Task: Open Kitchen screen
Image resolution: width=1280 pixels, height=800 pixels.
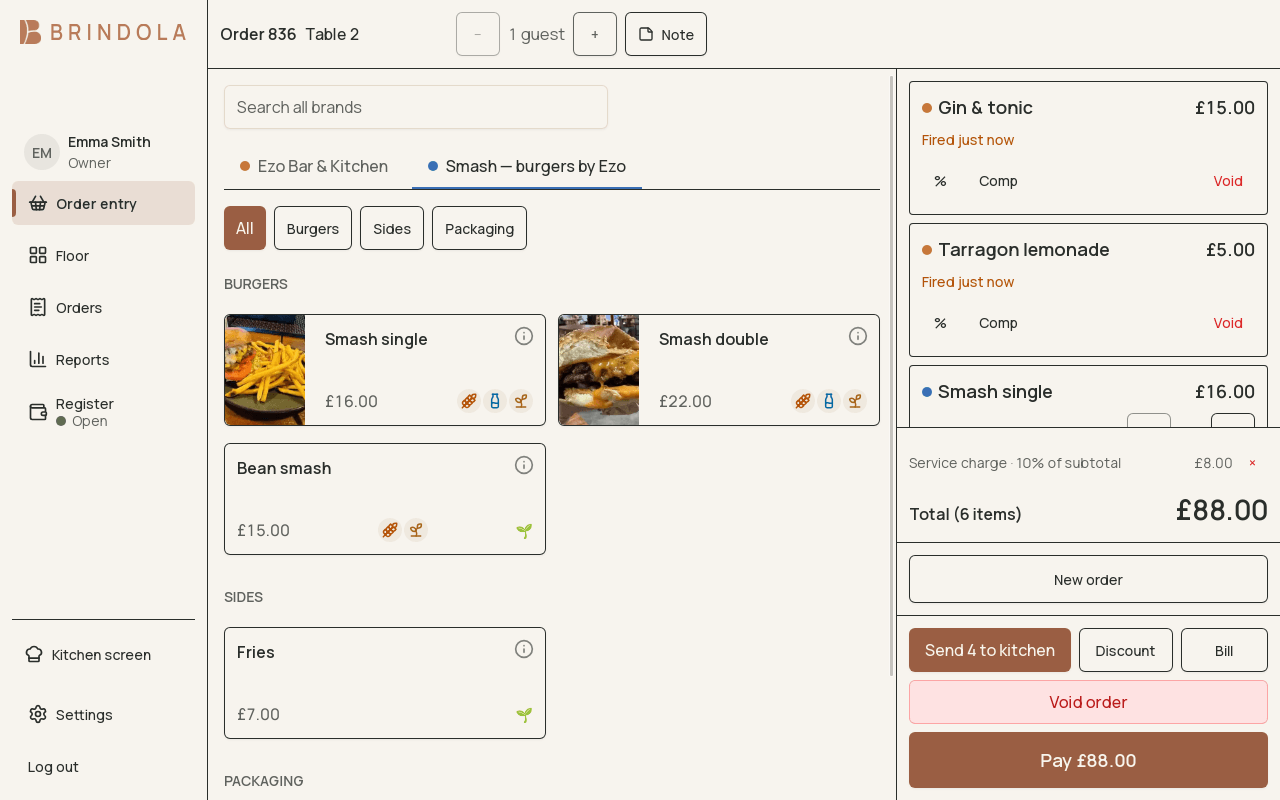Action: click(x=103, y=654)
